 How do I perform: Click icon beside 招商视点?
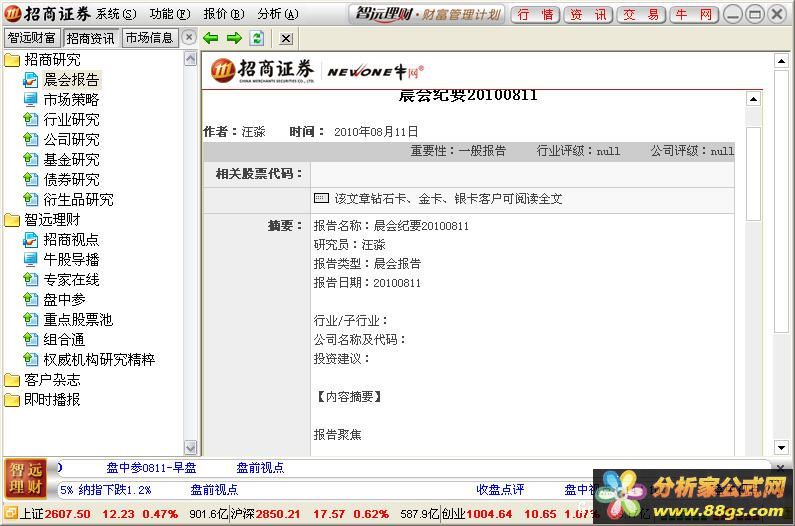[30, 239]
